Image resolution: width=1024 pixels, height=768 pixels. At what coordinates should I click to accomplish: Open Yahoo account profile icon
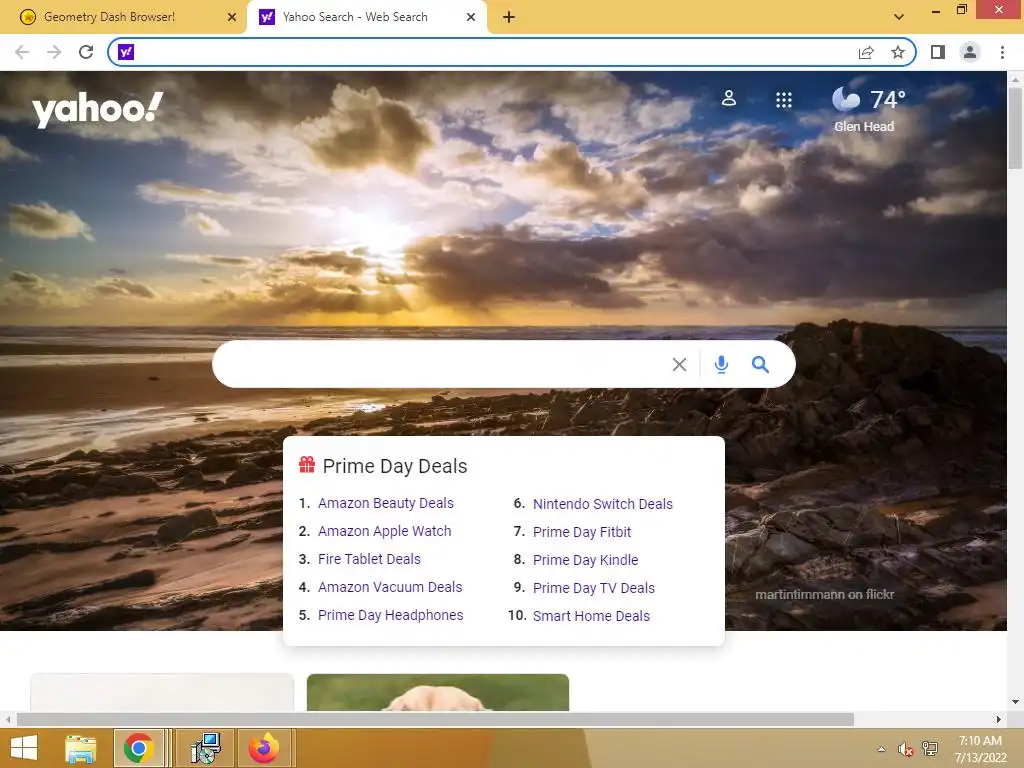click(729, 99)
